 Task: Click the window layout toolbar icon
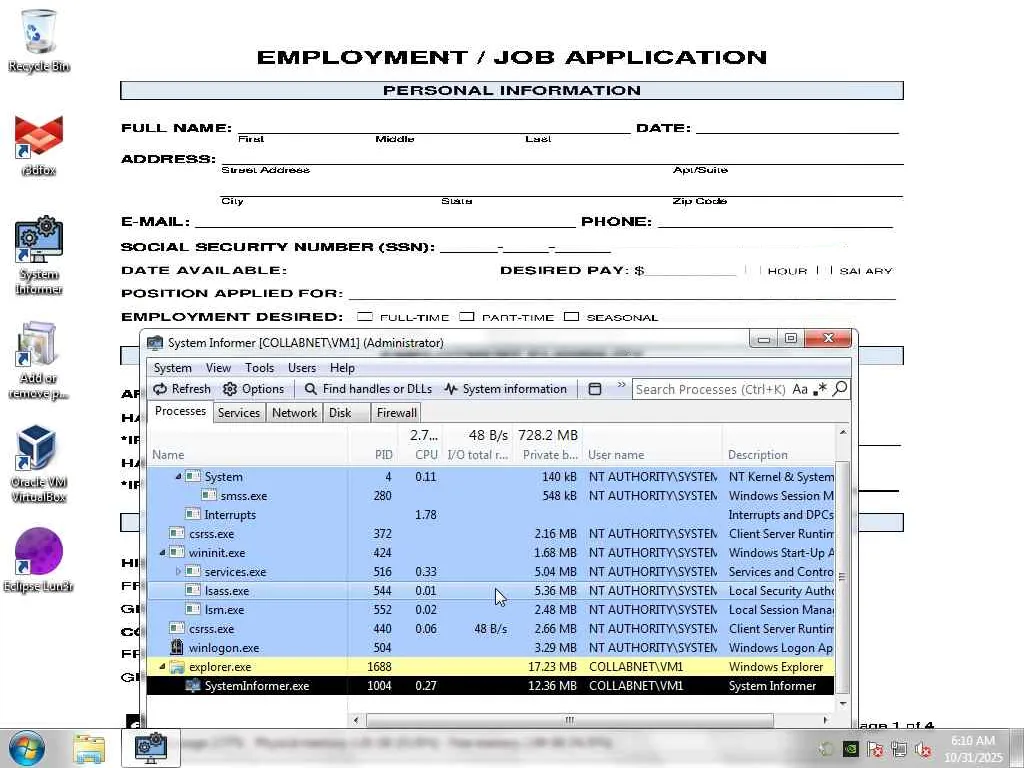tap(594, 389)
